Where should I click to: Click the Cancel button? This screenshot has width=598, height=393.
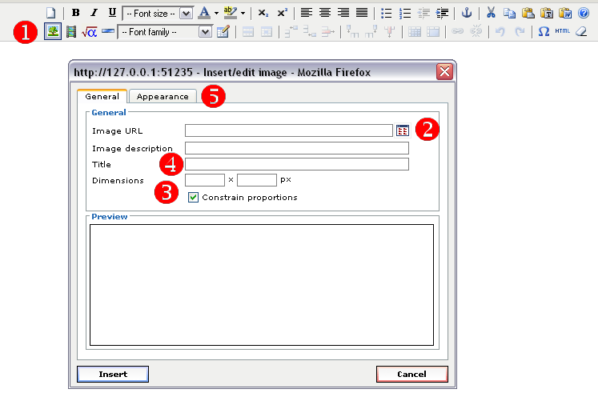point(412,374)
